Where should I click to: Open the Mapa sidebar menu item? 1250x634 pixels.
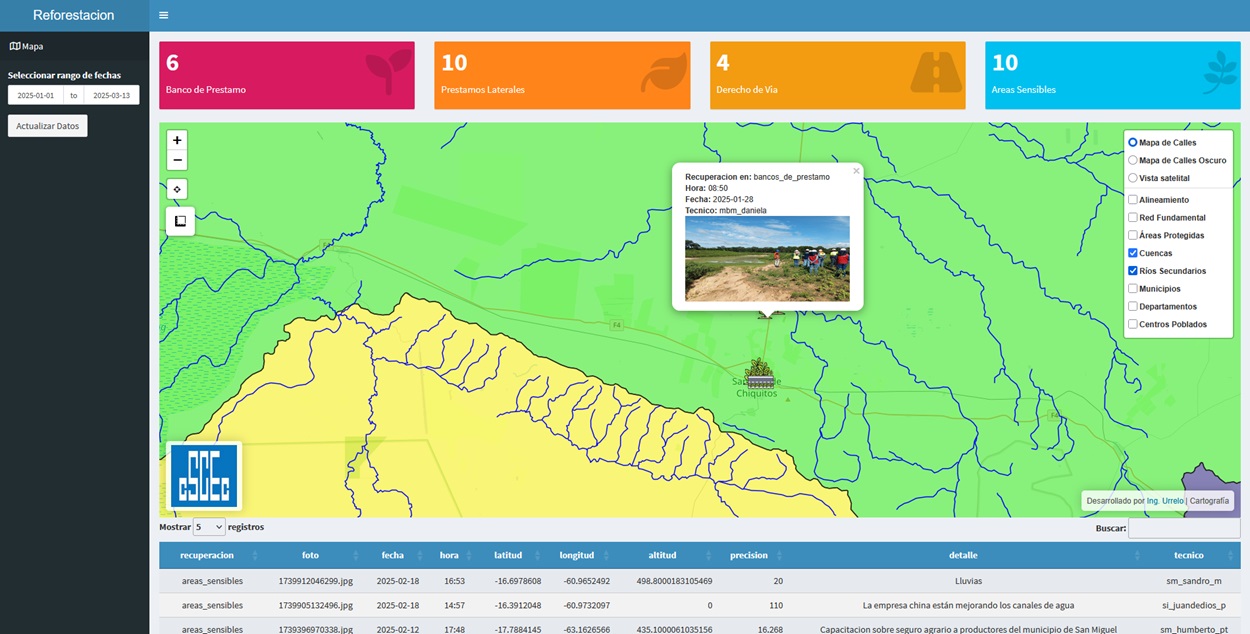(27, 46)
